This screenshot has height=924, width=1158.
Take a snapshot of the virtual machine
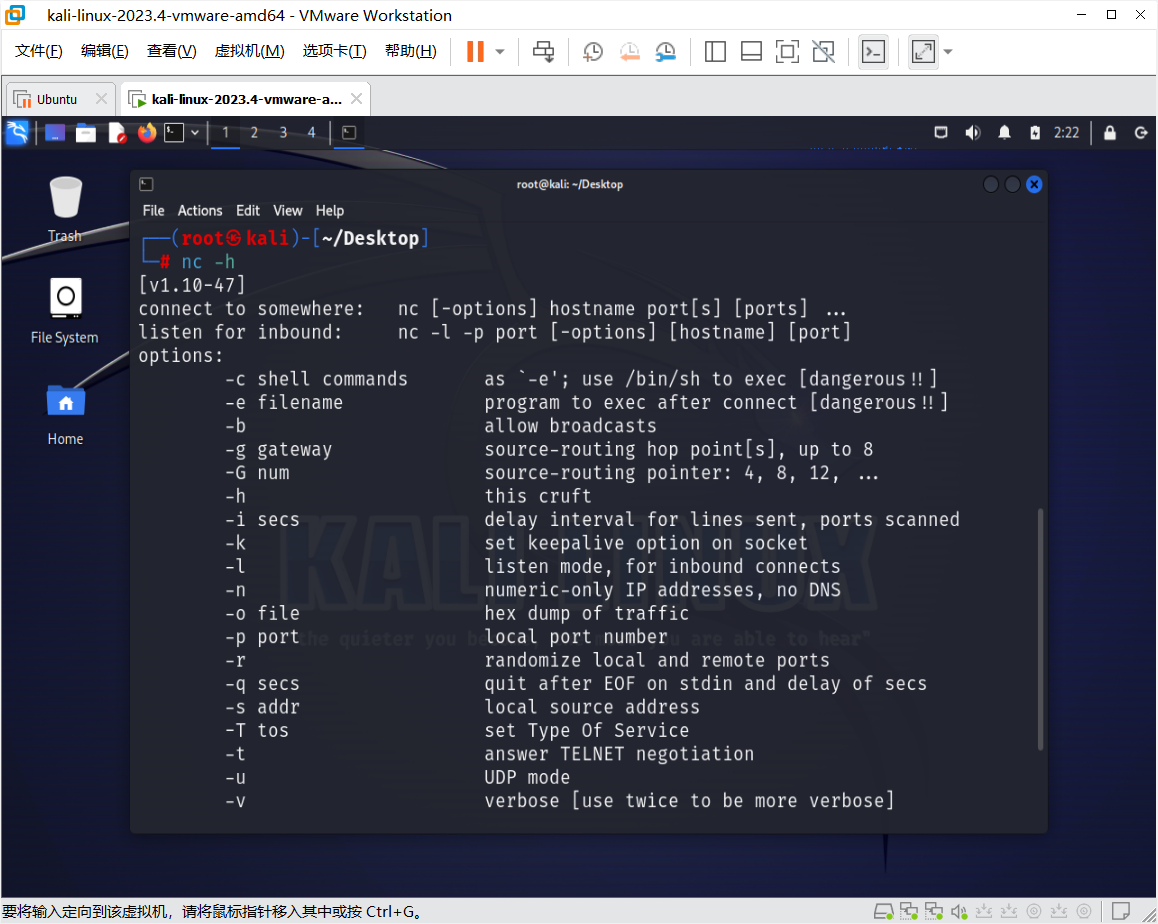tap(593, 52)
